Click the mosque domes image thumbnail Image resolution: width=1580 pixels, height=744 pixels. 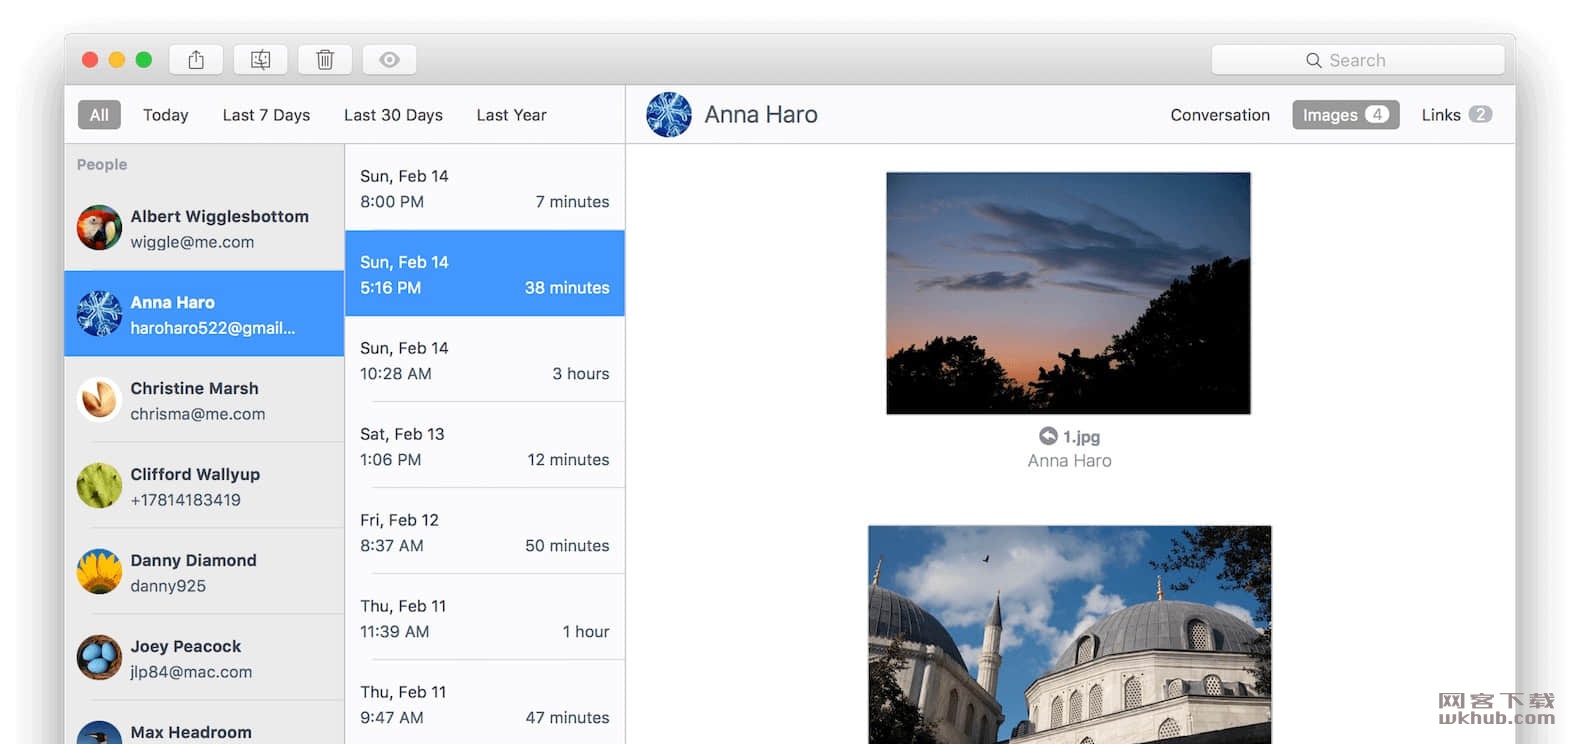click(1070, 635)
